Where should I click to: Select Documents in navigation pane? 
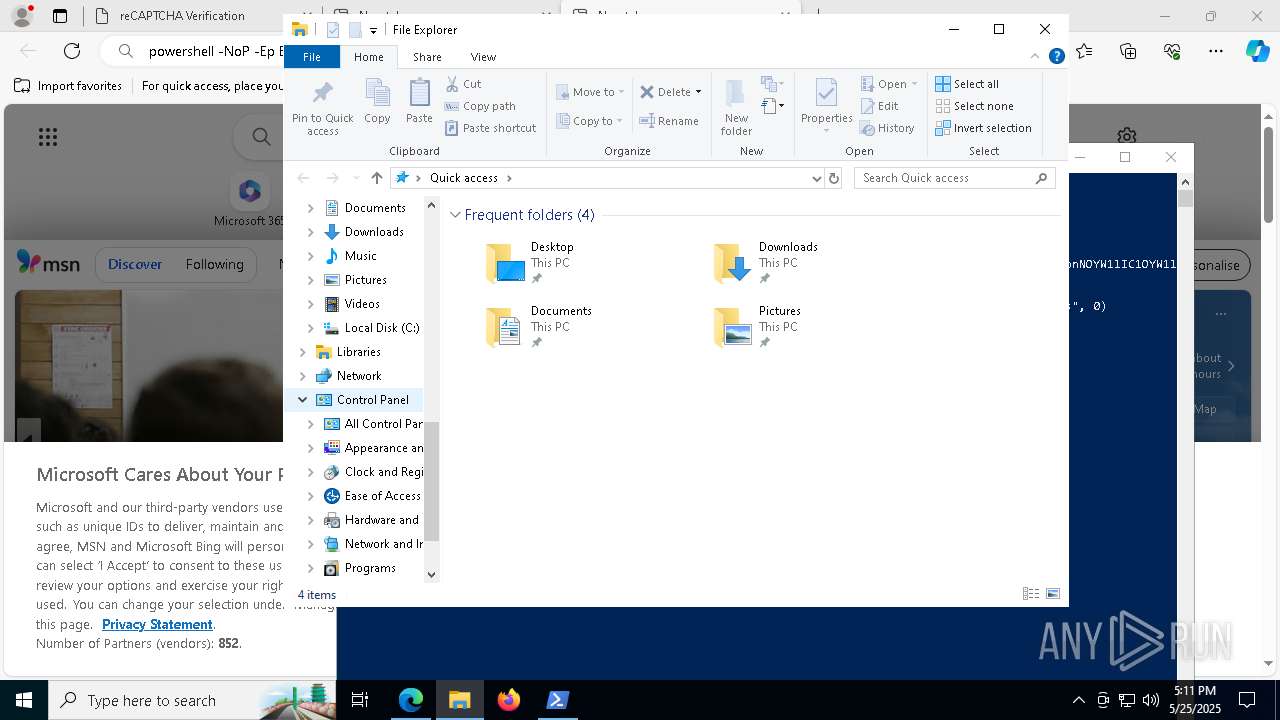(375, 208)
